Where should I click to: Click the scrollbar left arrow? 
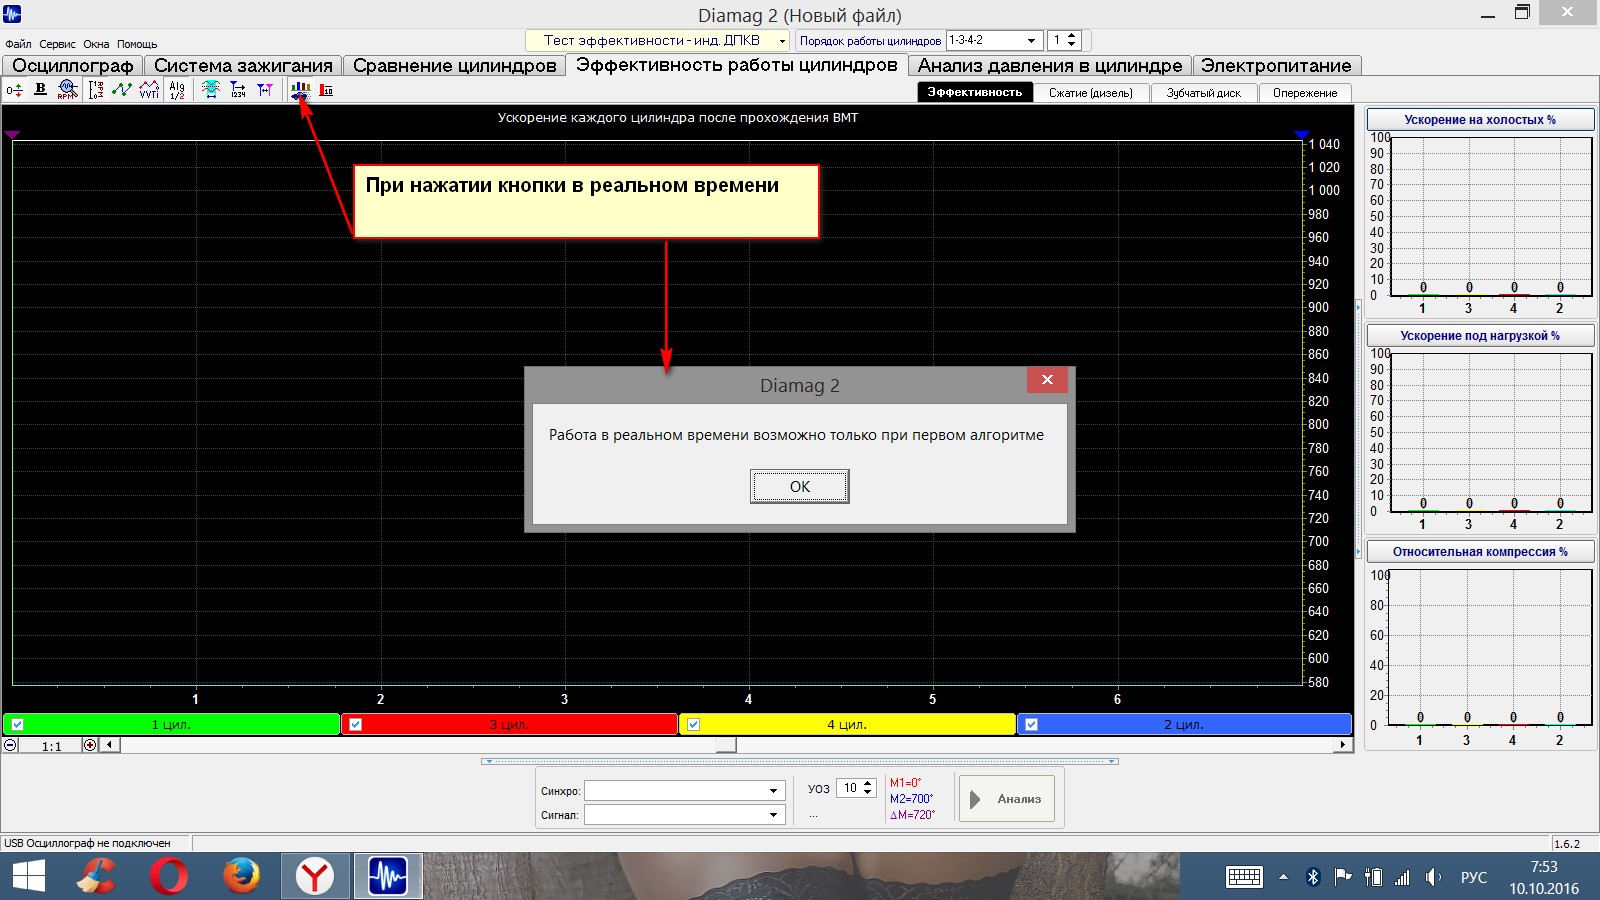pyautogui.click(x=110, y=745)
